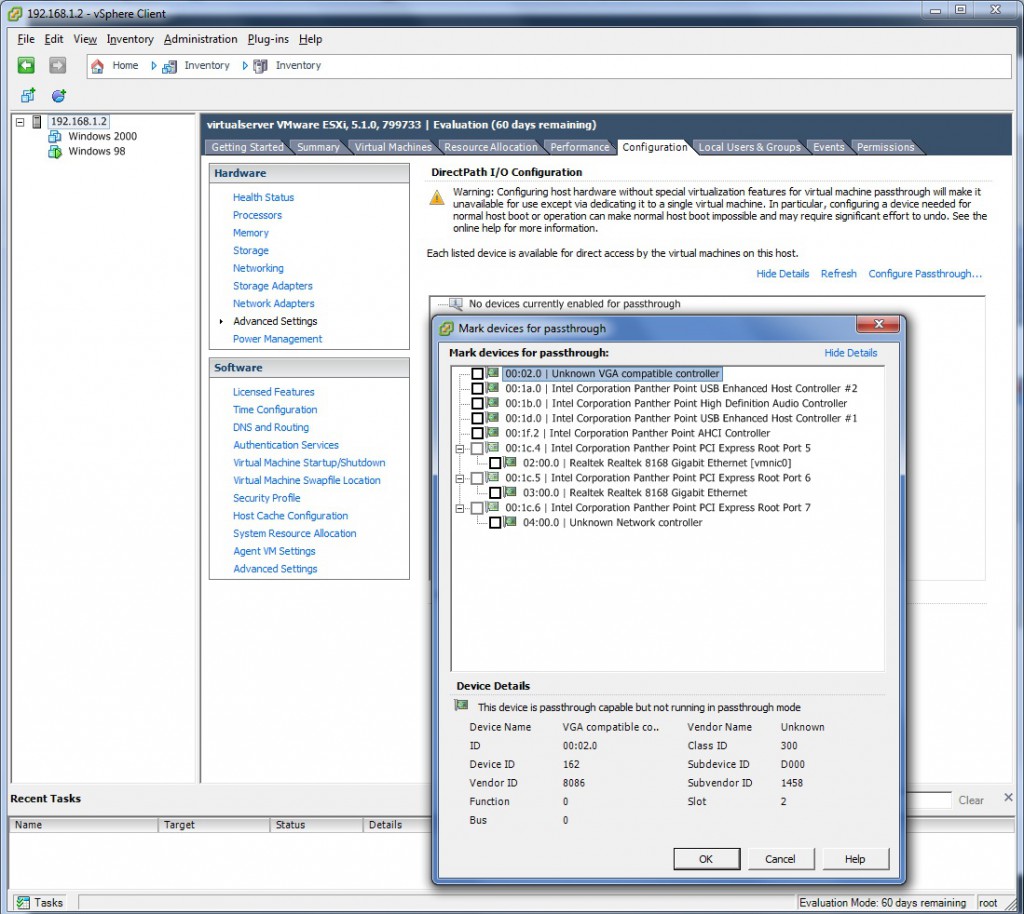Click the green Back navigation arrow
Image resolution: width=1024 pixels, height=914 pixels.
pos(27,65)
